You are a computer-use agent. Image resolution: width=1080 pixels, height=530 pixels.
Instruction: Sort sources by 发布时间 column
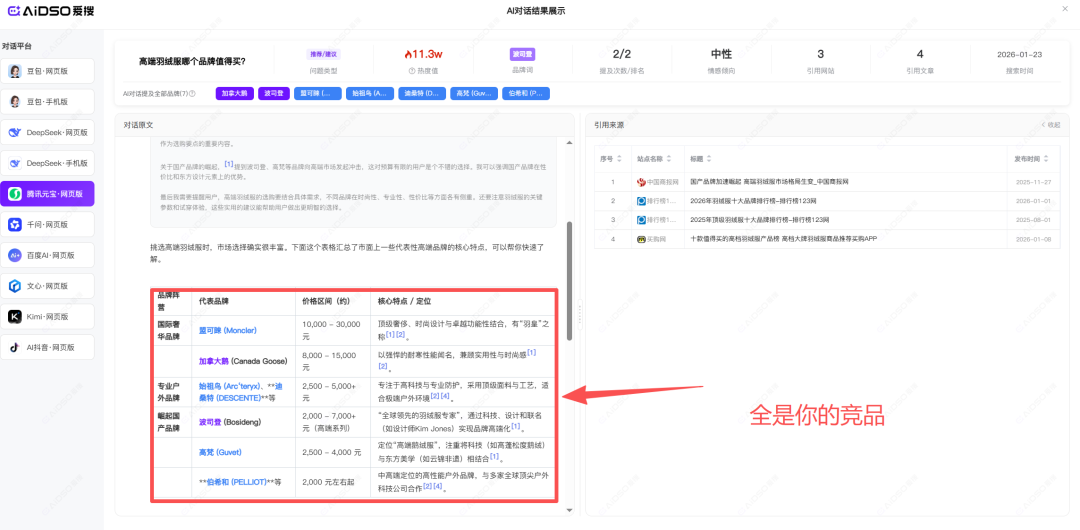click(1046, 158)
